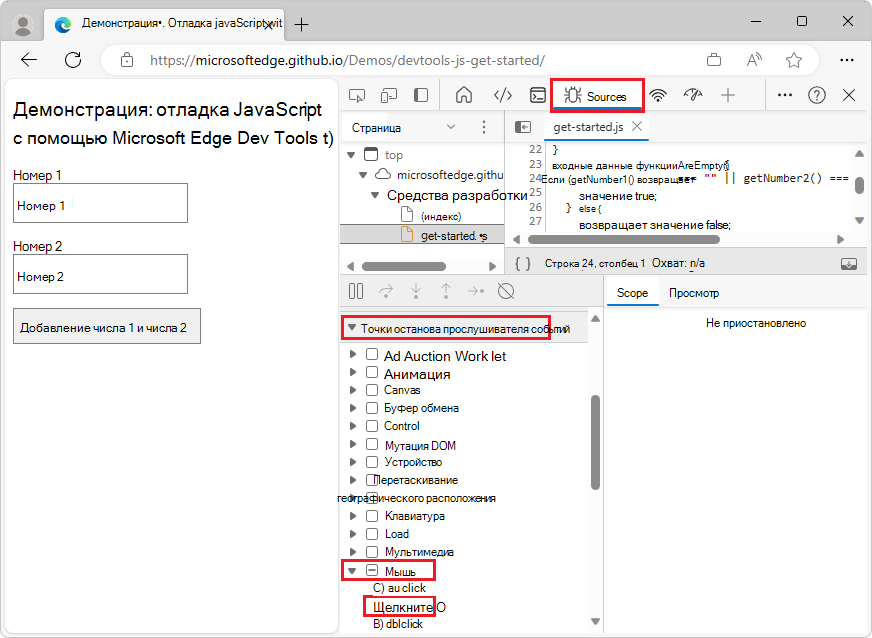The height and width of the screenshot is (638, 872).
Task: Deactivate breakpoints icon
Action: click(x=506, y=291)
